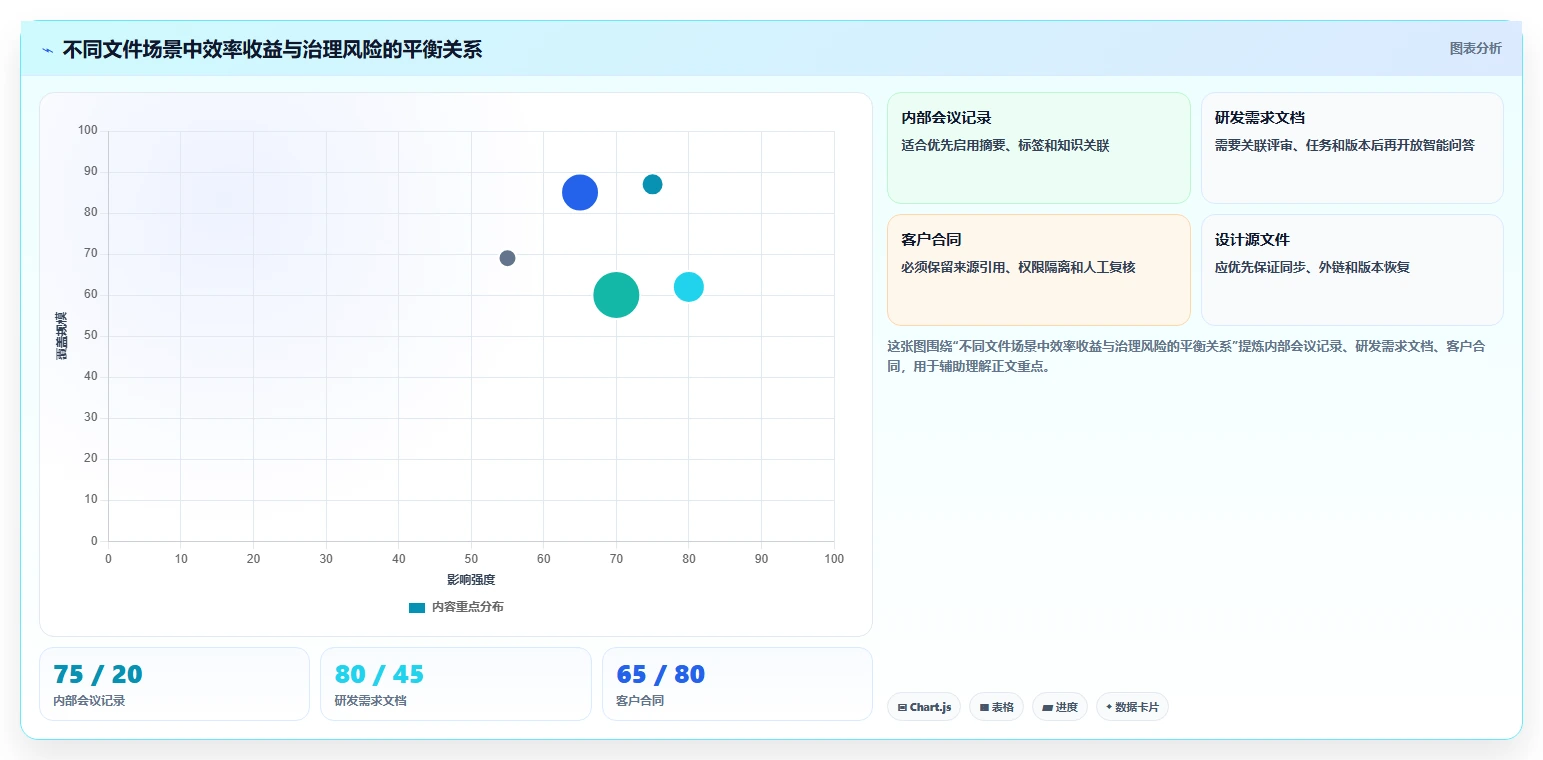The width and height of the screenshot is (1543, 760).
Task: Click the 数据卡片 tag
Action: point(1132,707)
